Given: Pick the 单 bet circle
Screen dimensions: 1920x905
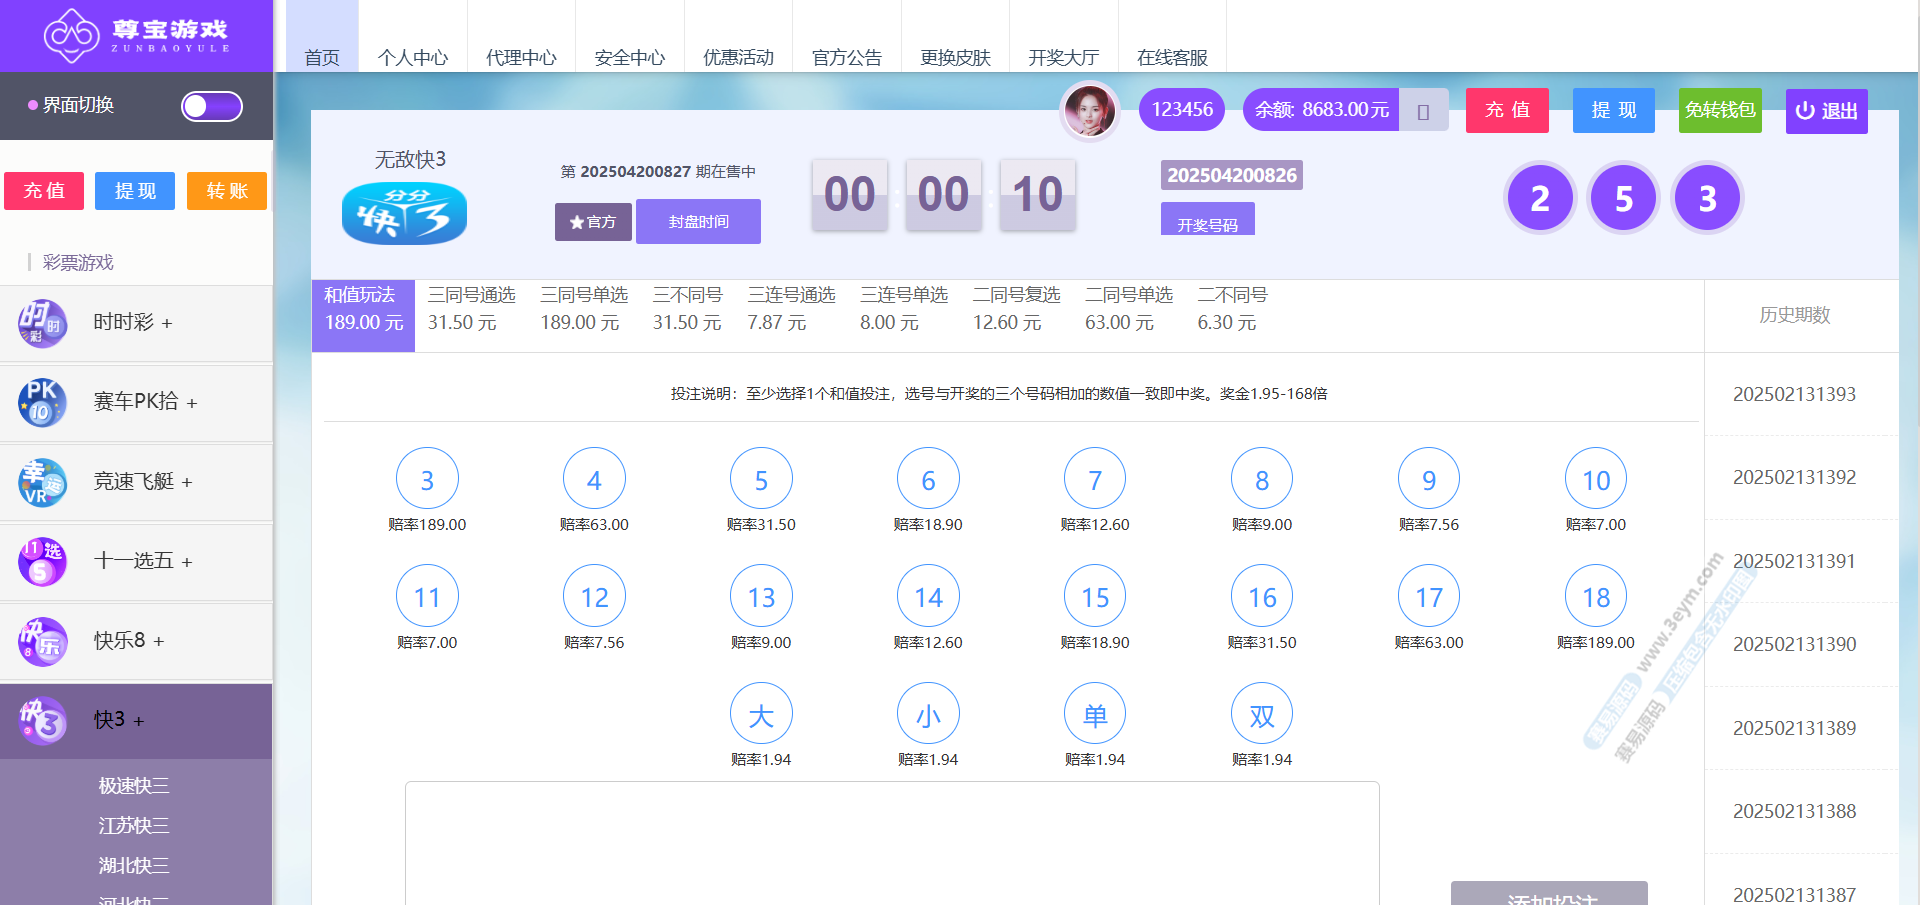Looking at the screenshot, I should [x=1094, y=715].
